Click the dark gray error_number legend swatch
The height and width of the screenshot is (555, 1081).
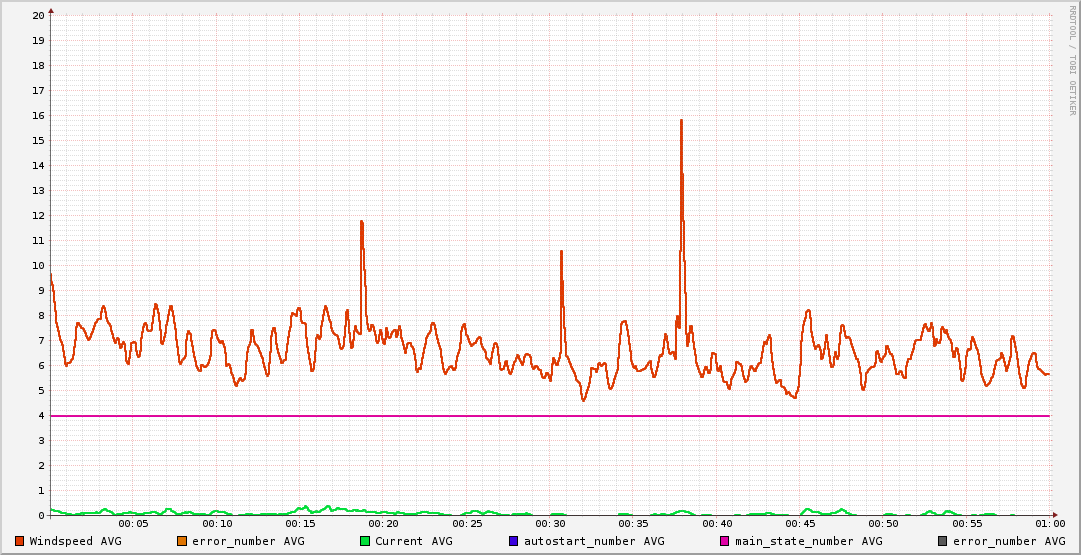click(942, 541)
